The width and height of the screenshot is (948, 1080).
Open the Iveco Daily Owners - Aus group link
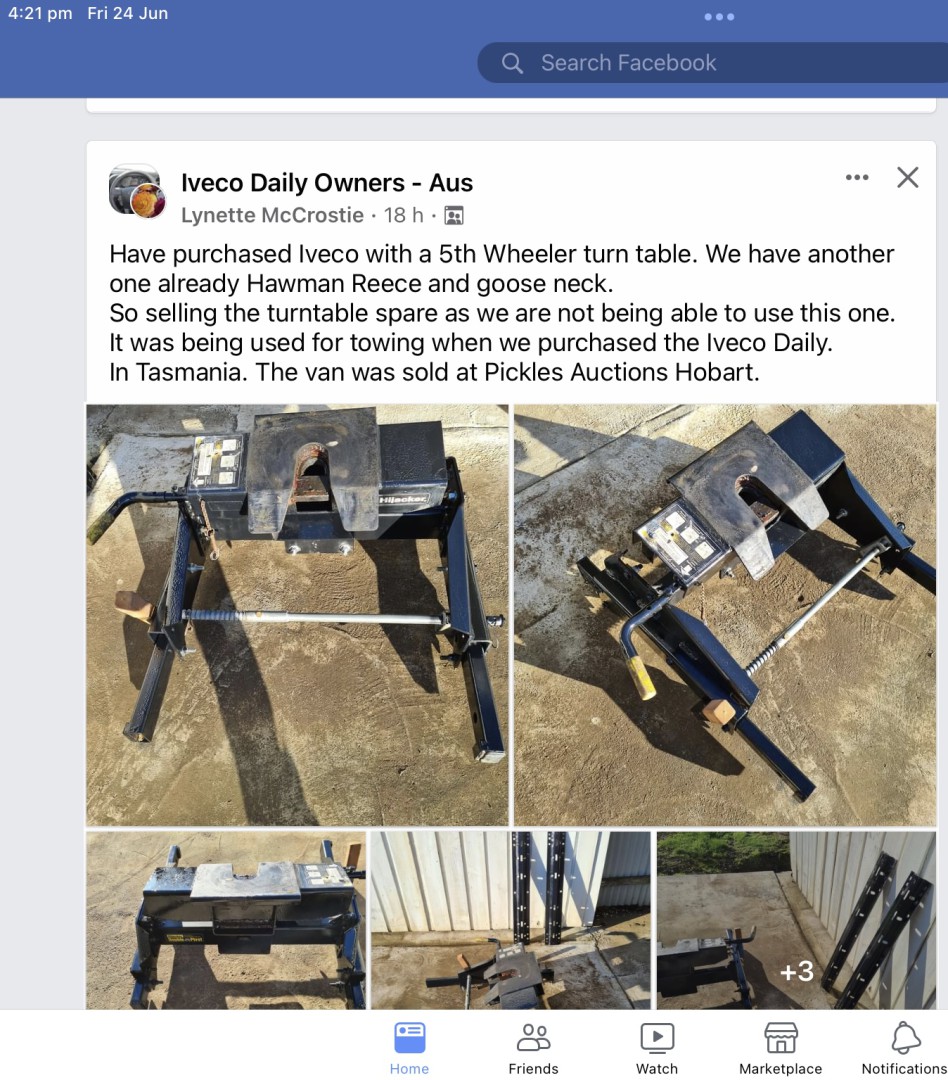(x=327, y=183)
